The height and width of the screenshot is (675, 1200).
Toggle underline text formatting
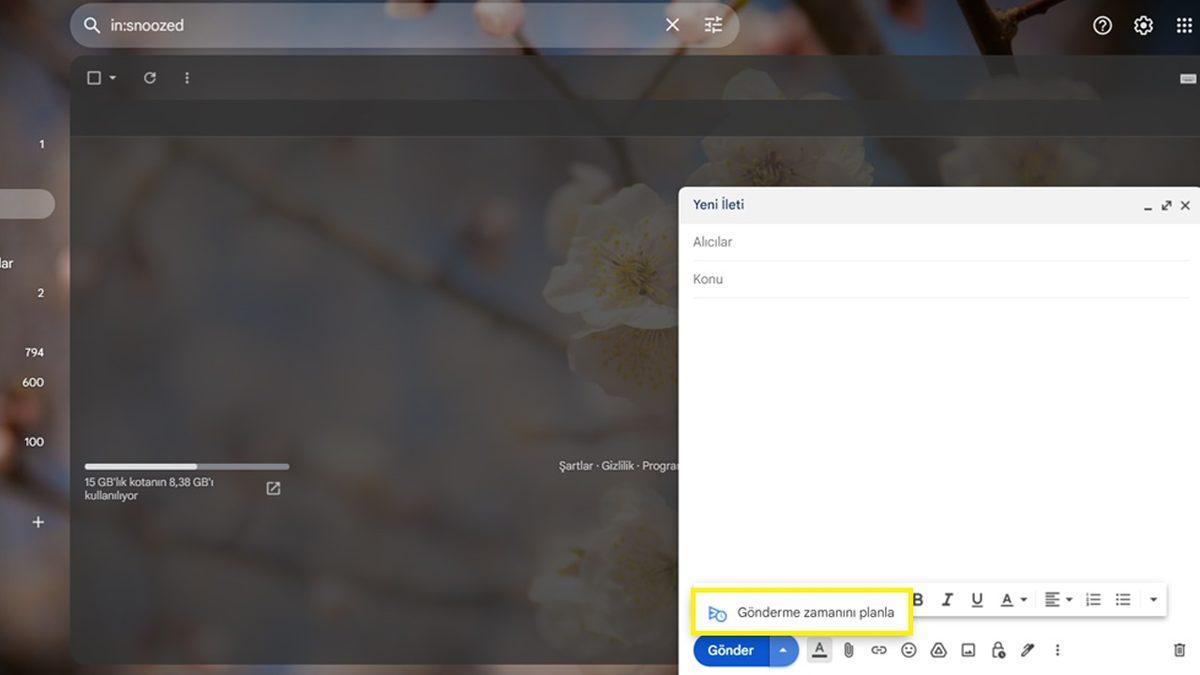point(977,599)
